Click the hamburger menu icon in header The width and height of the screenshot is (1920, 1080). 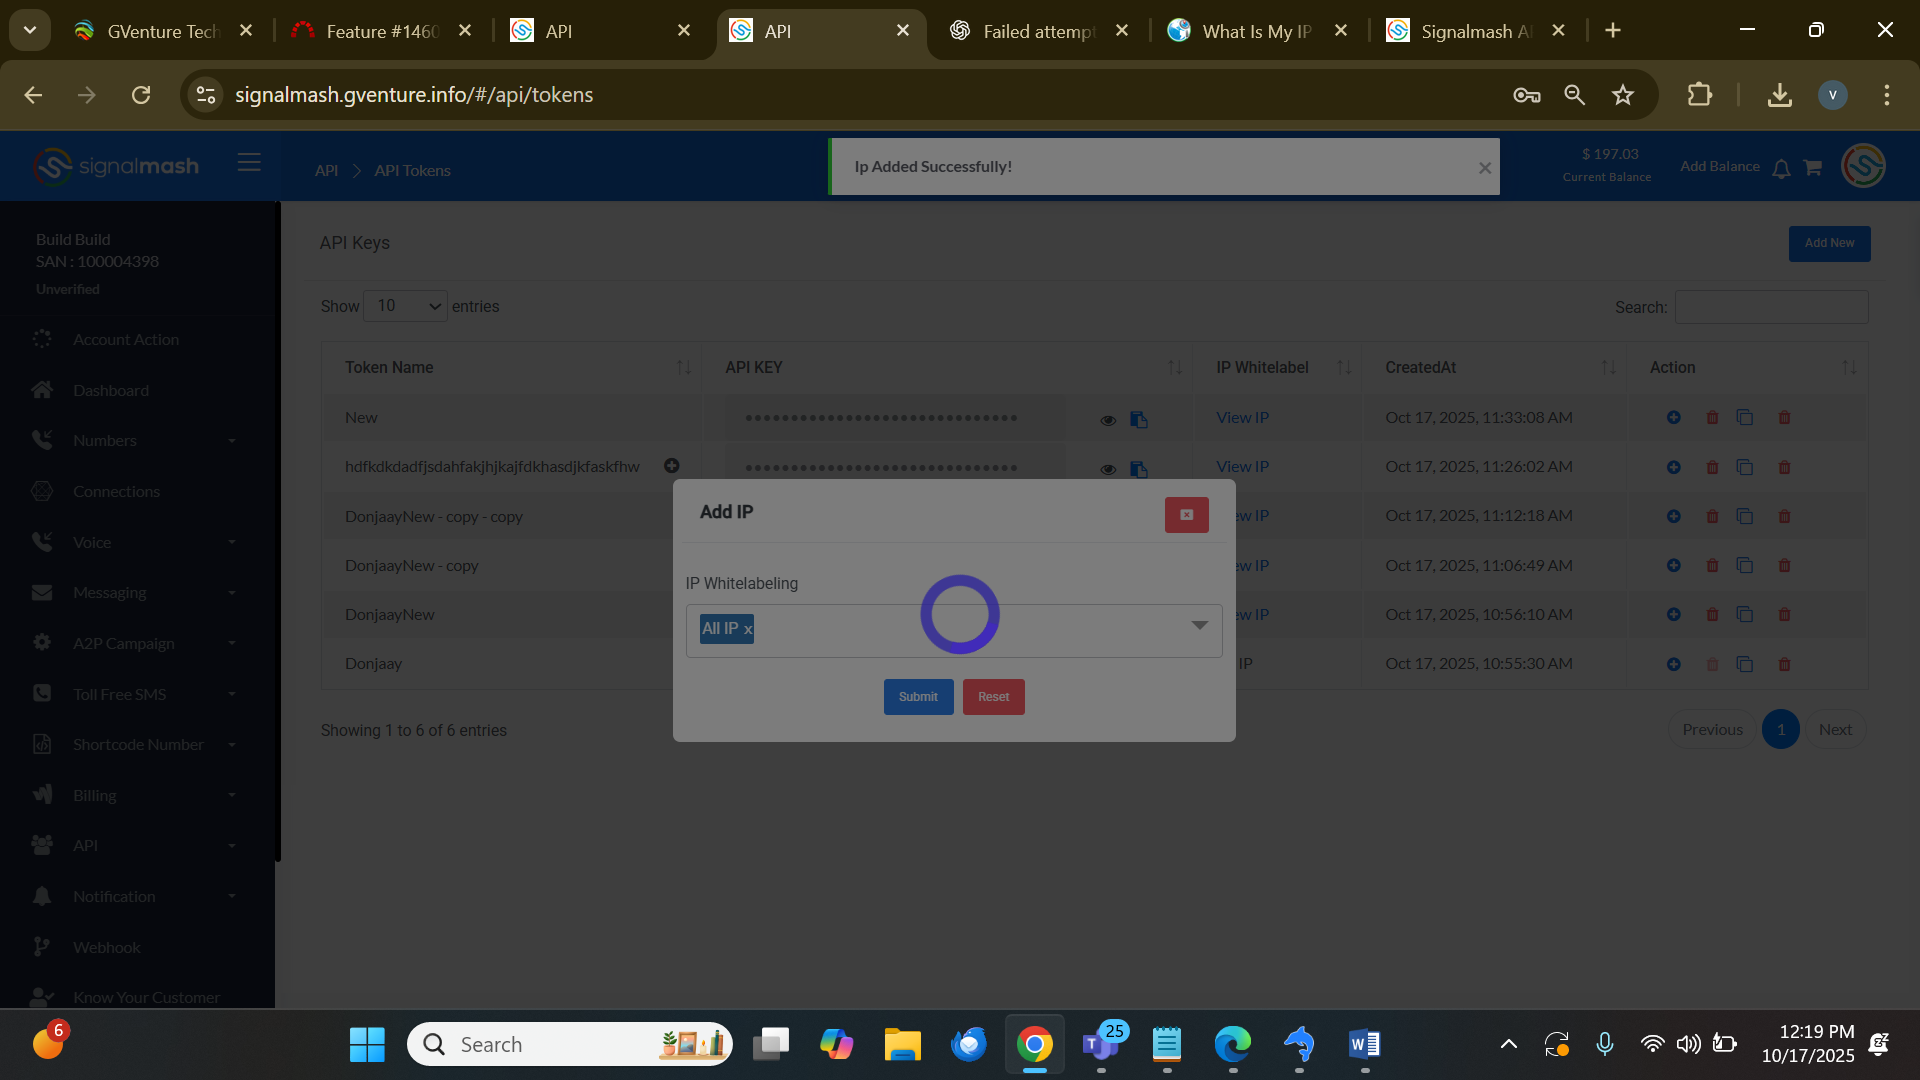249,163
